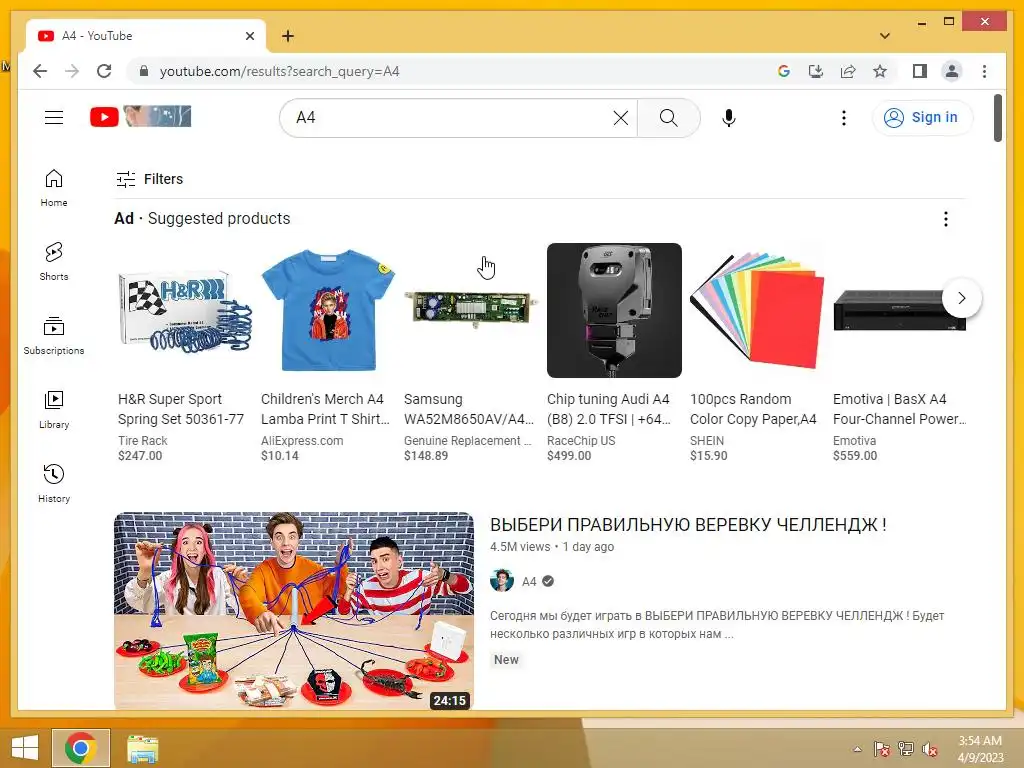The image size is (1024, 768).
Task: Open the Chip tuning Audi A4 image
Action: pos(615,310)
